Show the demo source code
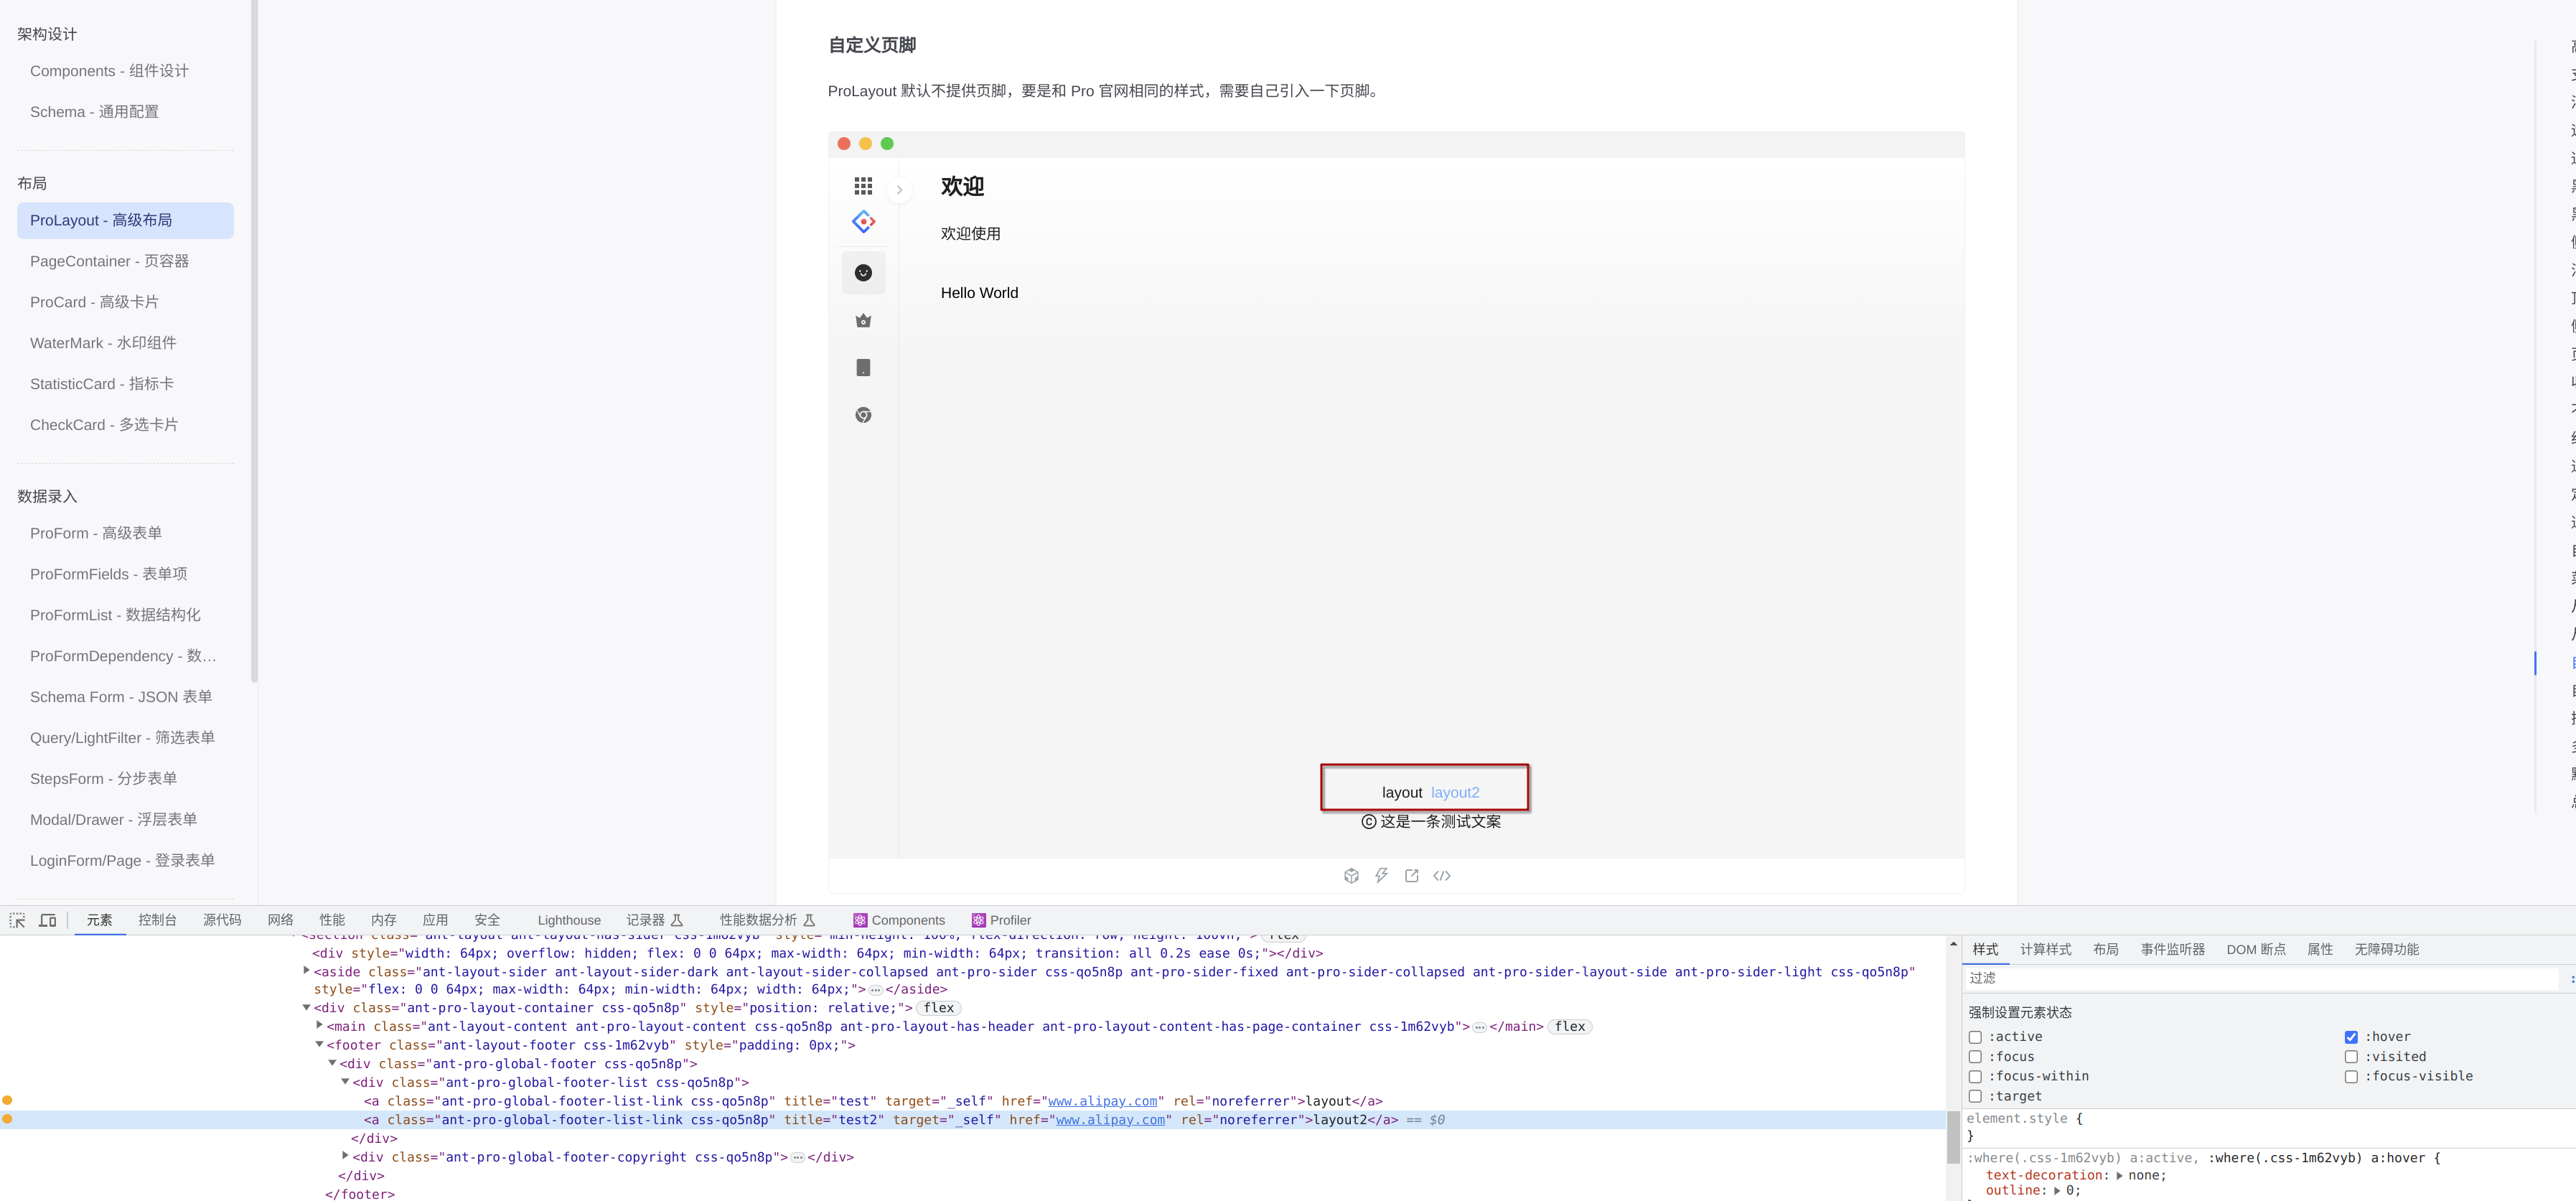 [x=1442, y=875]
